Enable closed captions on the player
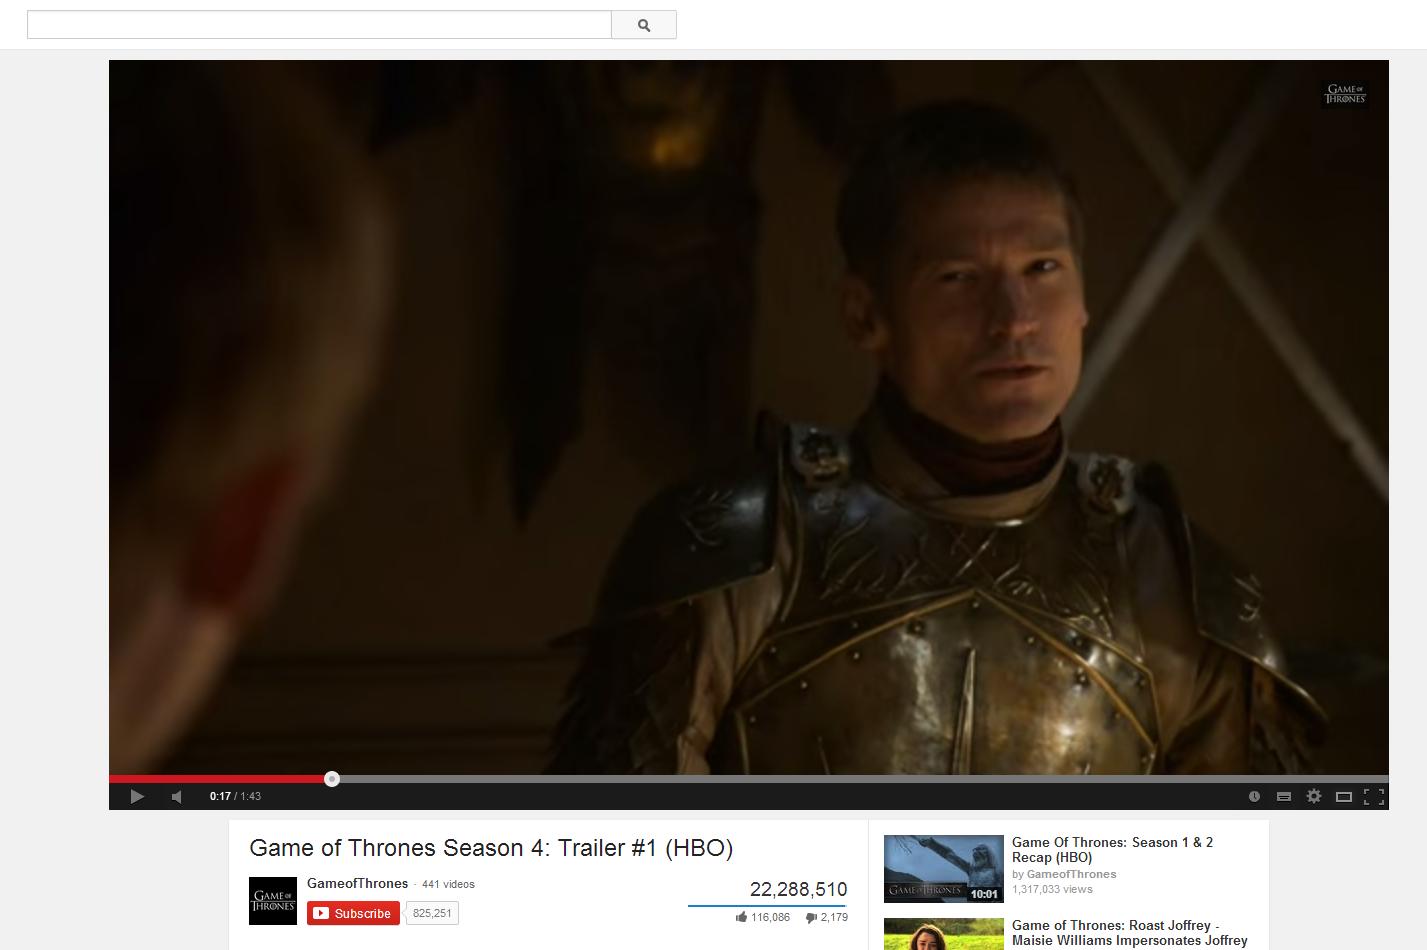Image resolution: width=1427 pixels, height=950 pixels. [1283, 796]
